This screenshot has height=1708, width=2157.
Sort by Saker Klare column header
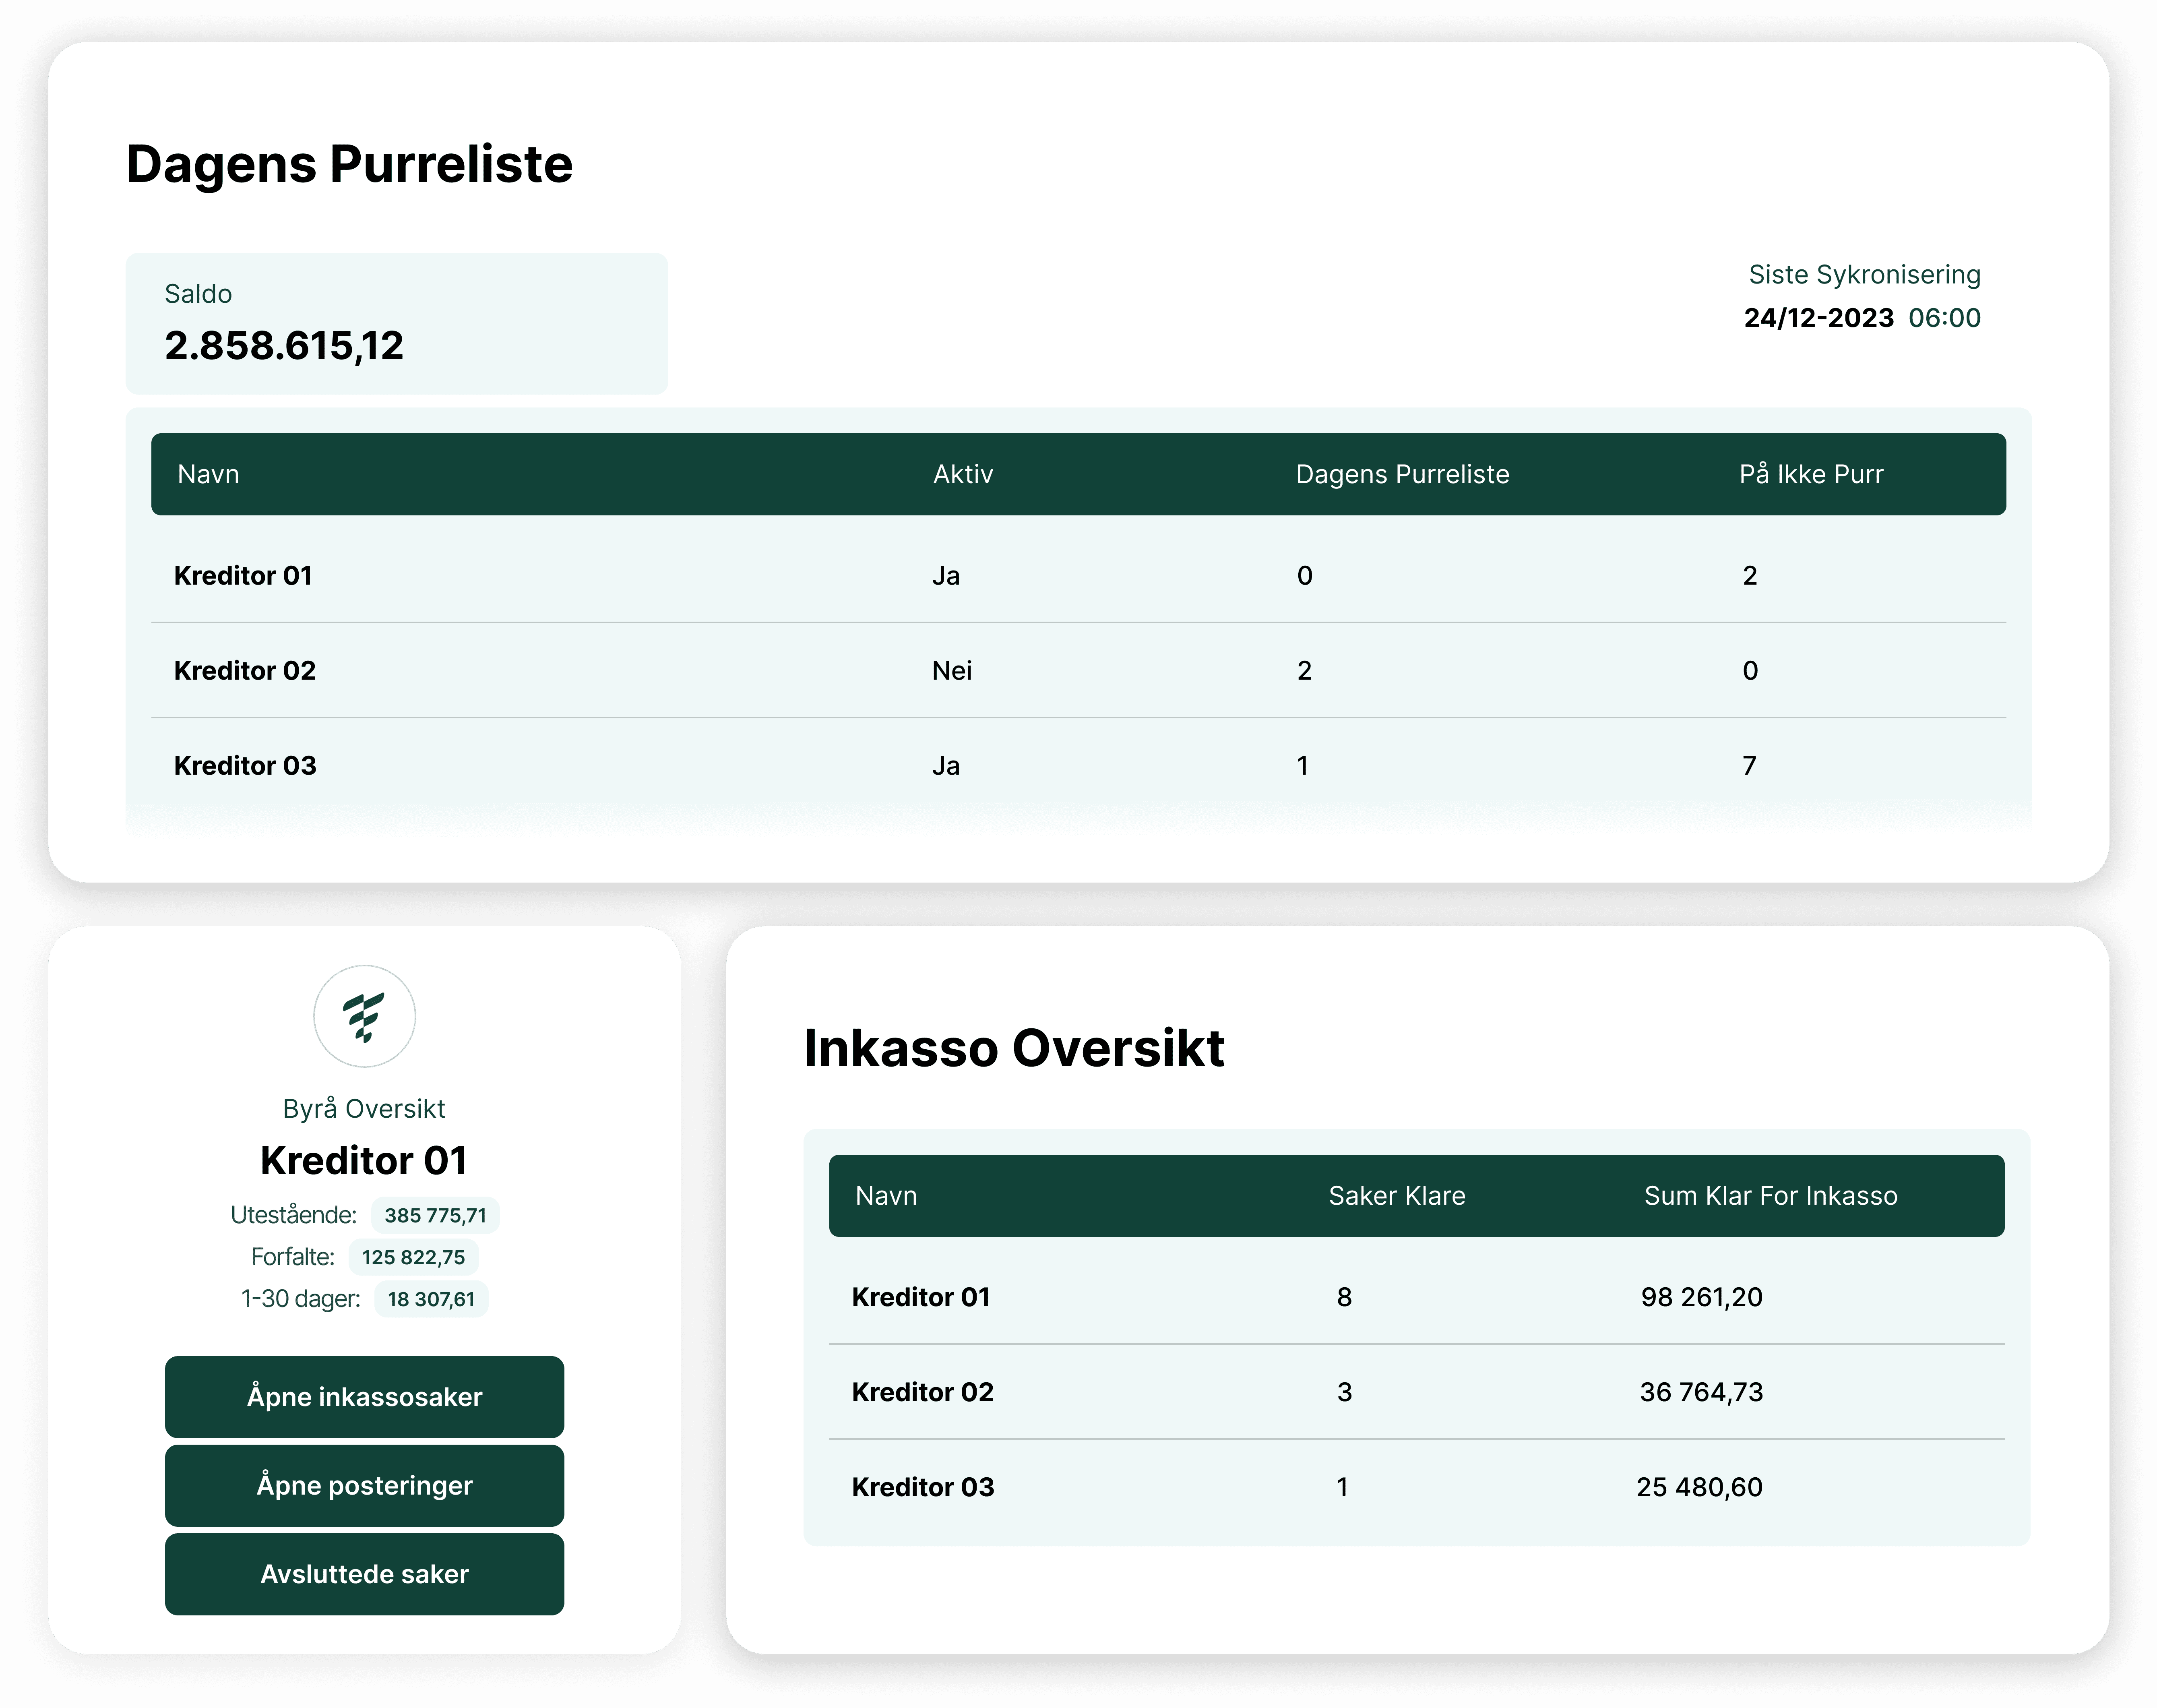pyautogui.click(x=1396, y=1196)
